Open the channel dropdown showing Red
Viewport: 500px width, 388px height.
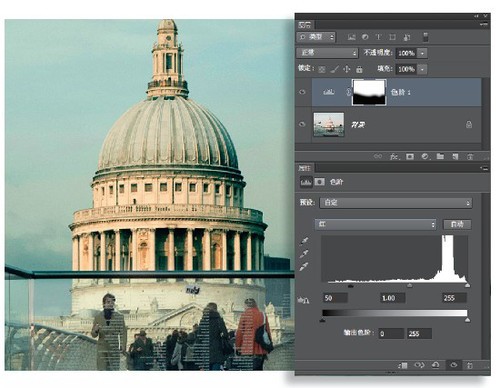point(375,224)
